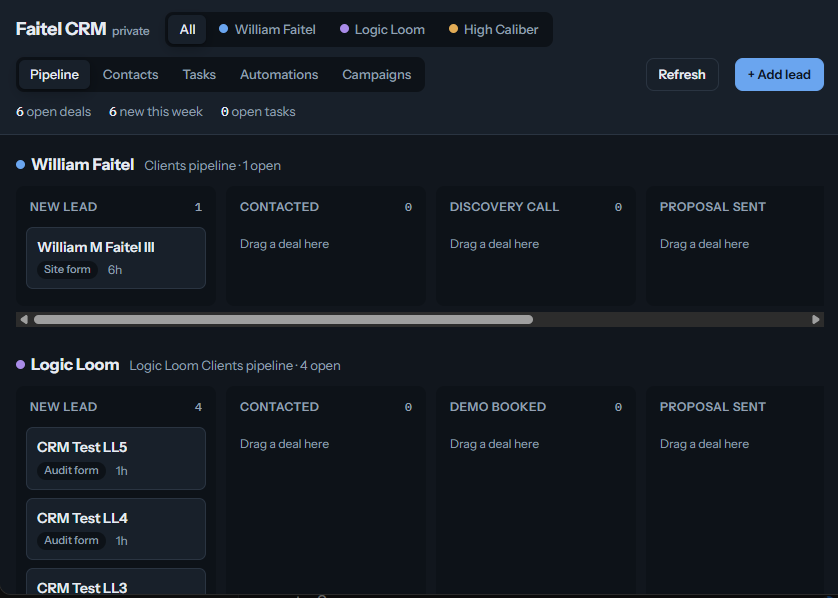838x598 pixels.
Task: Click Logic Loom's Contacted column header
Action: click(x=280, y=407)
